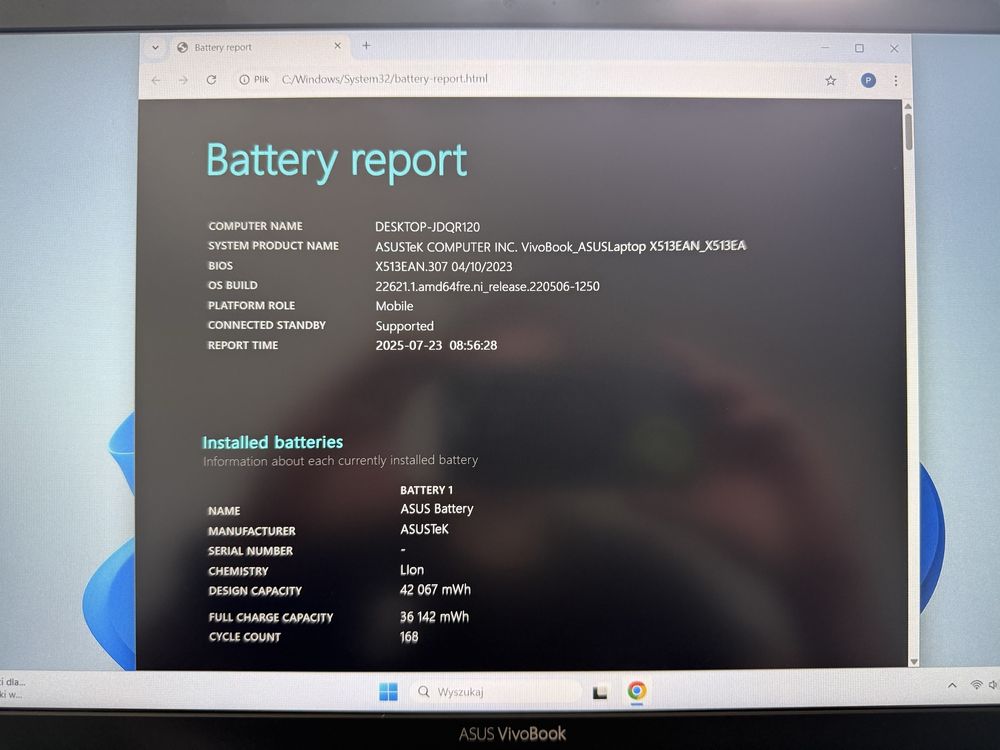Click the Installed batteries heading
This screenshot has height=750, width=1000.
pyautogui.click(x=272, y=442)
